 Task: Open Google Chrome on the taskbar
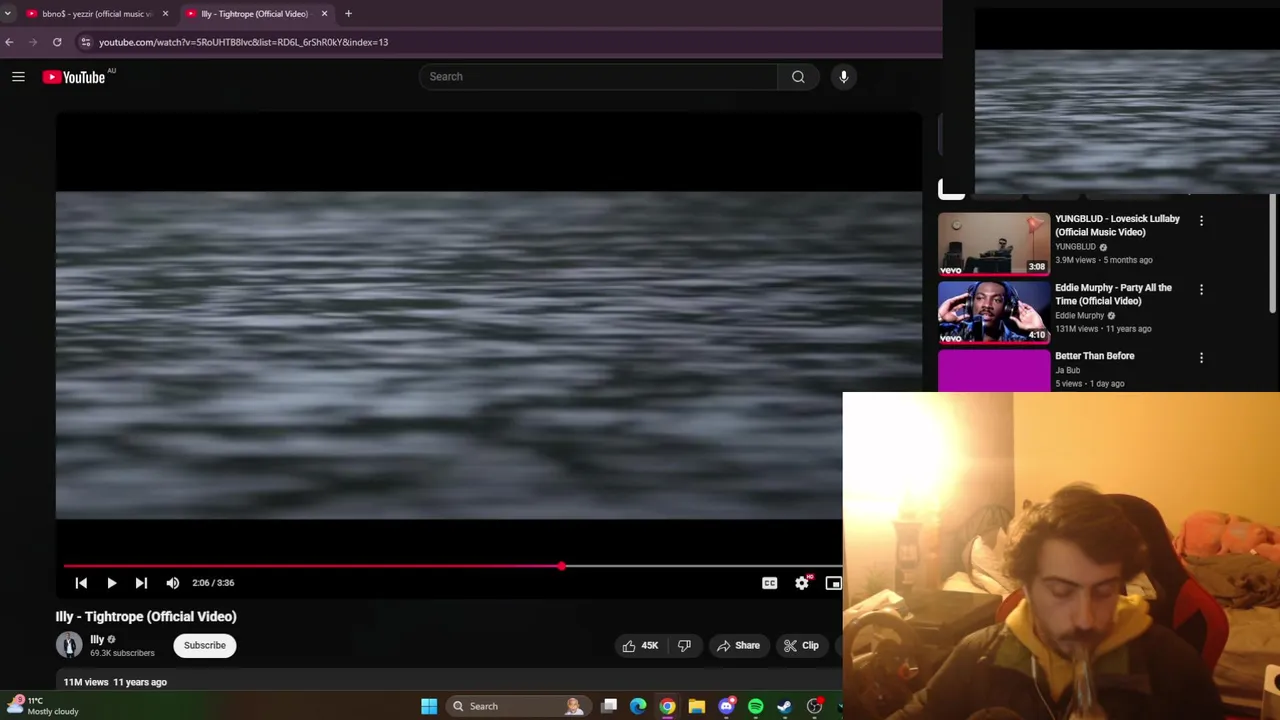[667, 706]
